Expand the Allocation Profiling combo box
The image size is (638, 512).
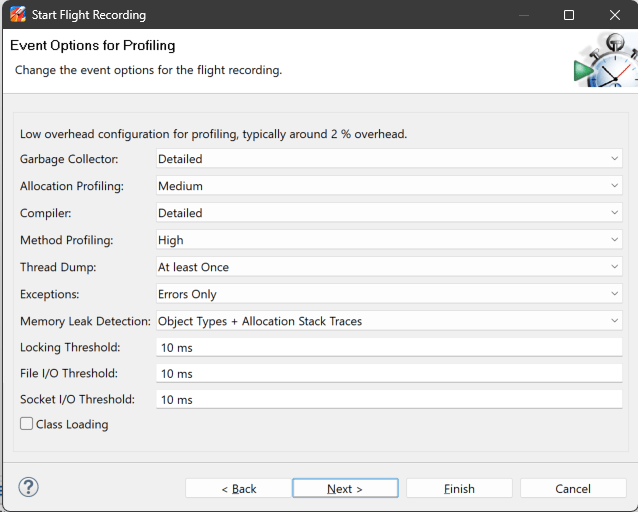389,186
